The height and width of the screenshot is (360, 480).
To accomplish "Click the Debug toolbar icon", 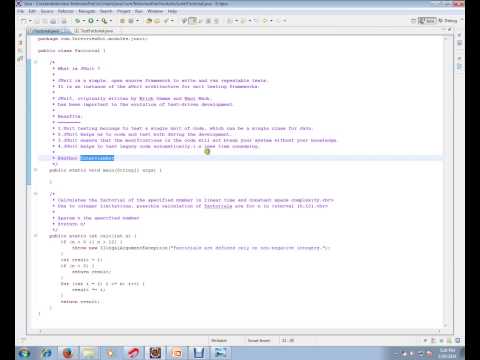I will 77,21.
